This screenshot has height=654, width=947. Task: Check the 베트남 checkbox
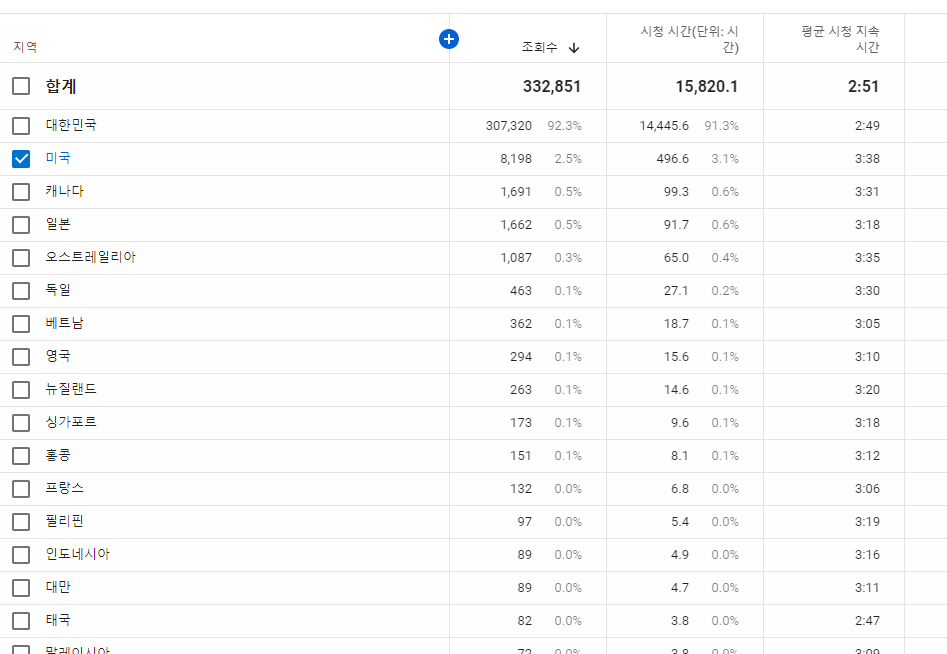pos(21,324)
